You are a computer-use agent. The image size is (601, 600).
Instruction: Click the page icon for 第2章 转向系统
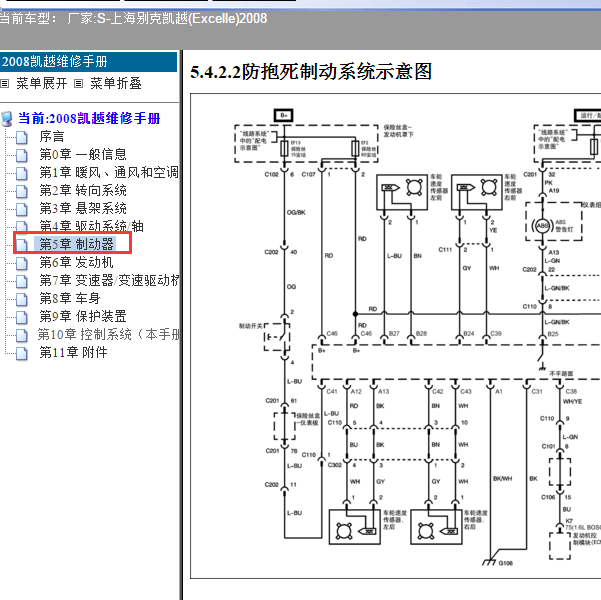coord(21,191)
